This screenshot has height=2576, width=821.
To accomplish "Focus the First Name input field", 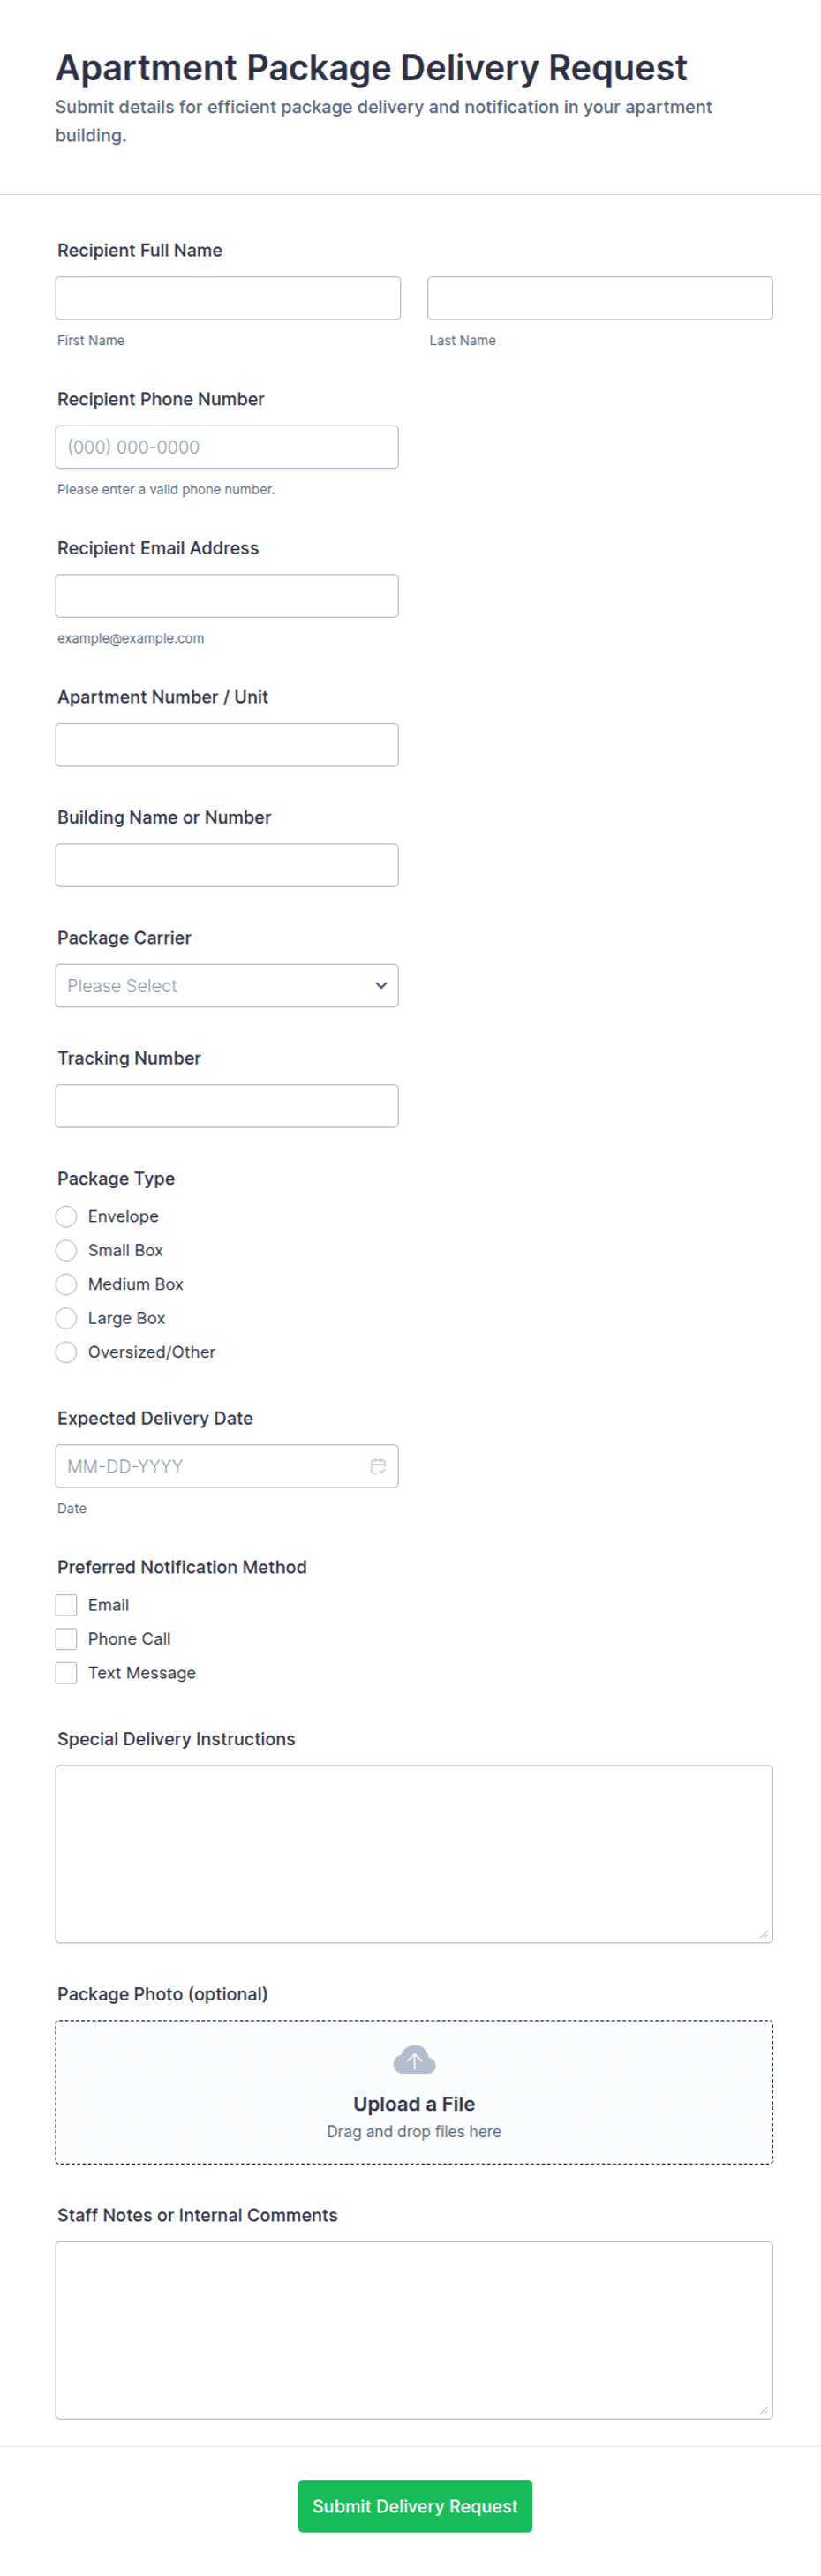I will 228,298.
